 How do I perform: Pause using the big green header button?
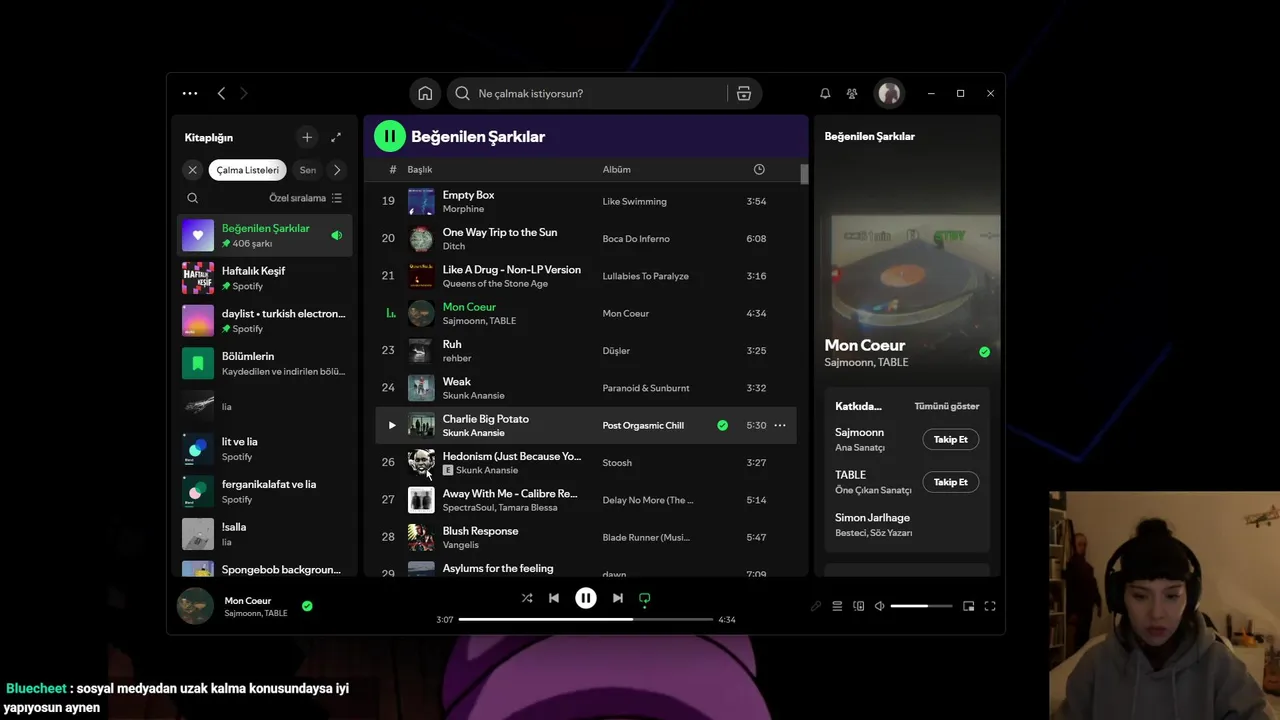click(389, 136)
